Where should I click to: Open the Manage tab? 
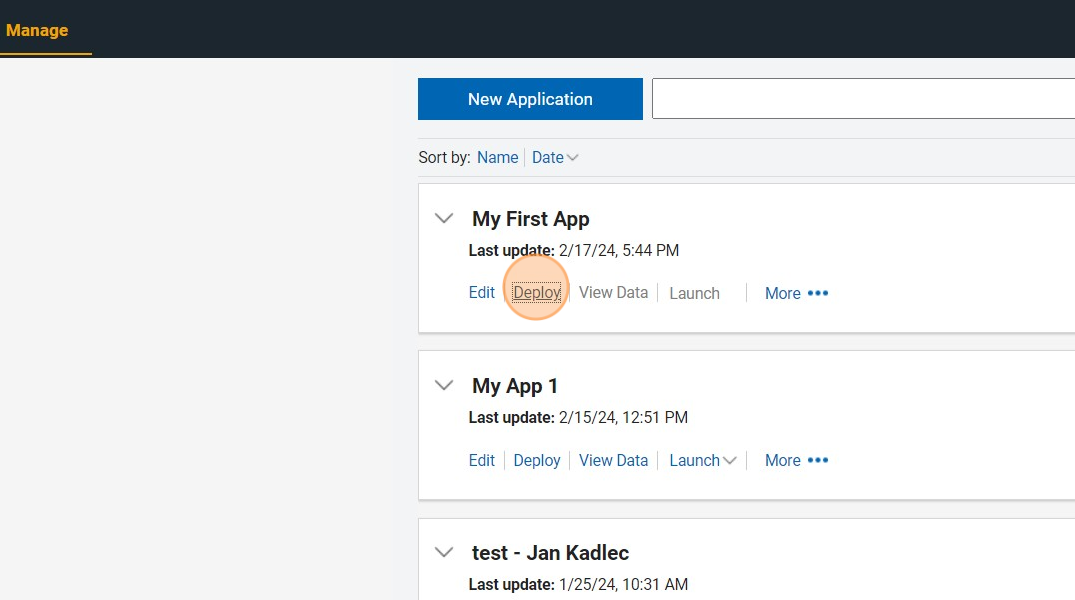click(x=37, y=30)
